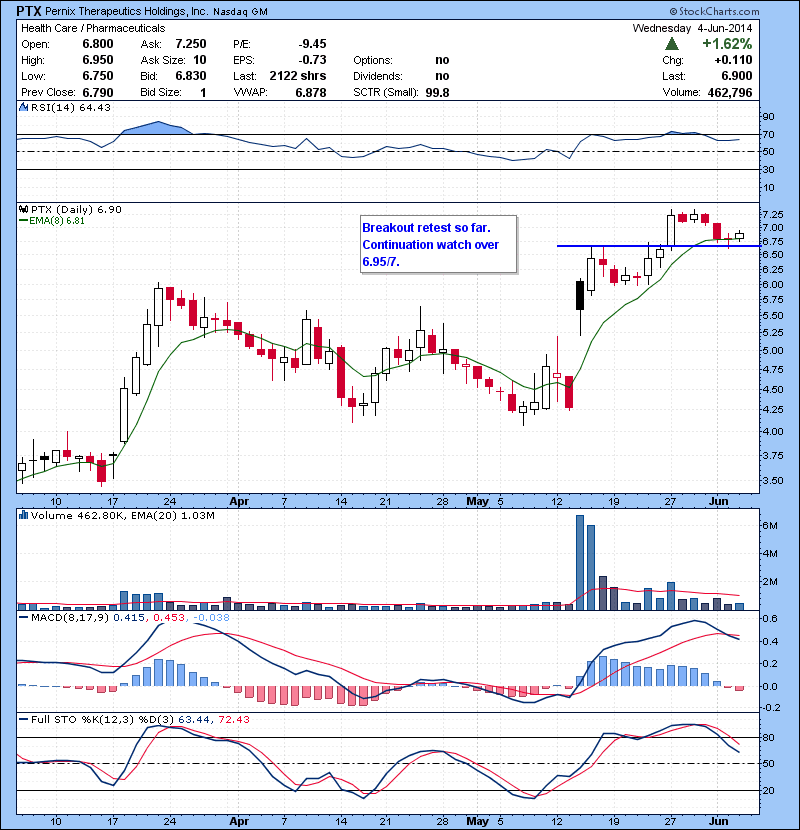Viewport: 800px width, 830px height.
Task: Click Health Care / Pharmaceuticals sector label
Action: (x=93, y=28)
